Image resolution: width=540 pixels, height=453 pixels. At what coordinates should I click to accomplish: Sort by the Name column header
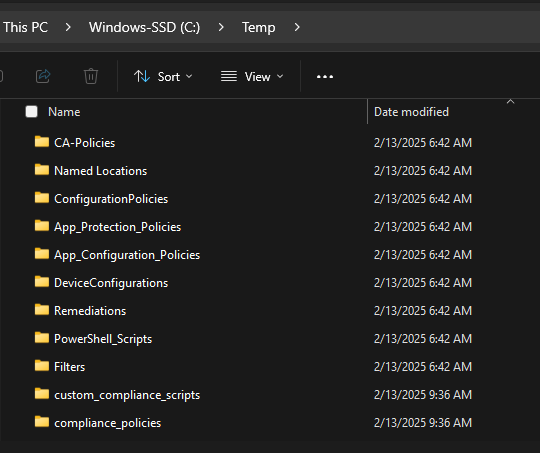click(x=64, y=112)
